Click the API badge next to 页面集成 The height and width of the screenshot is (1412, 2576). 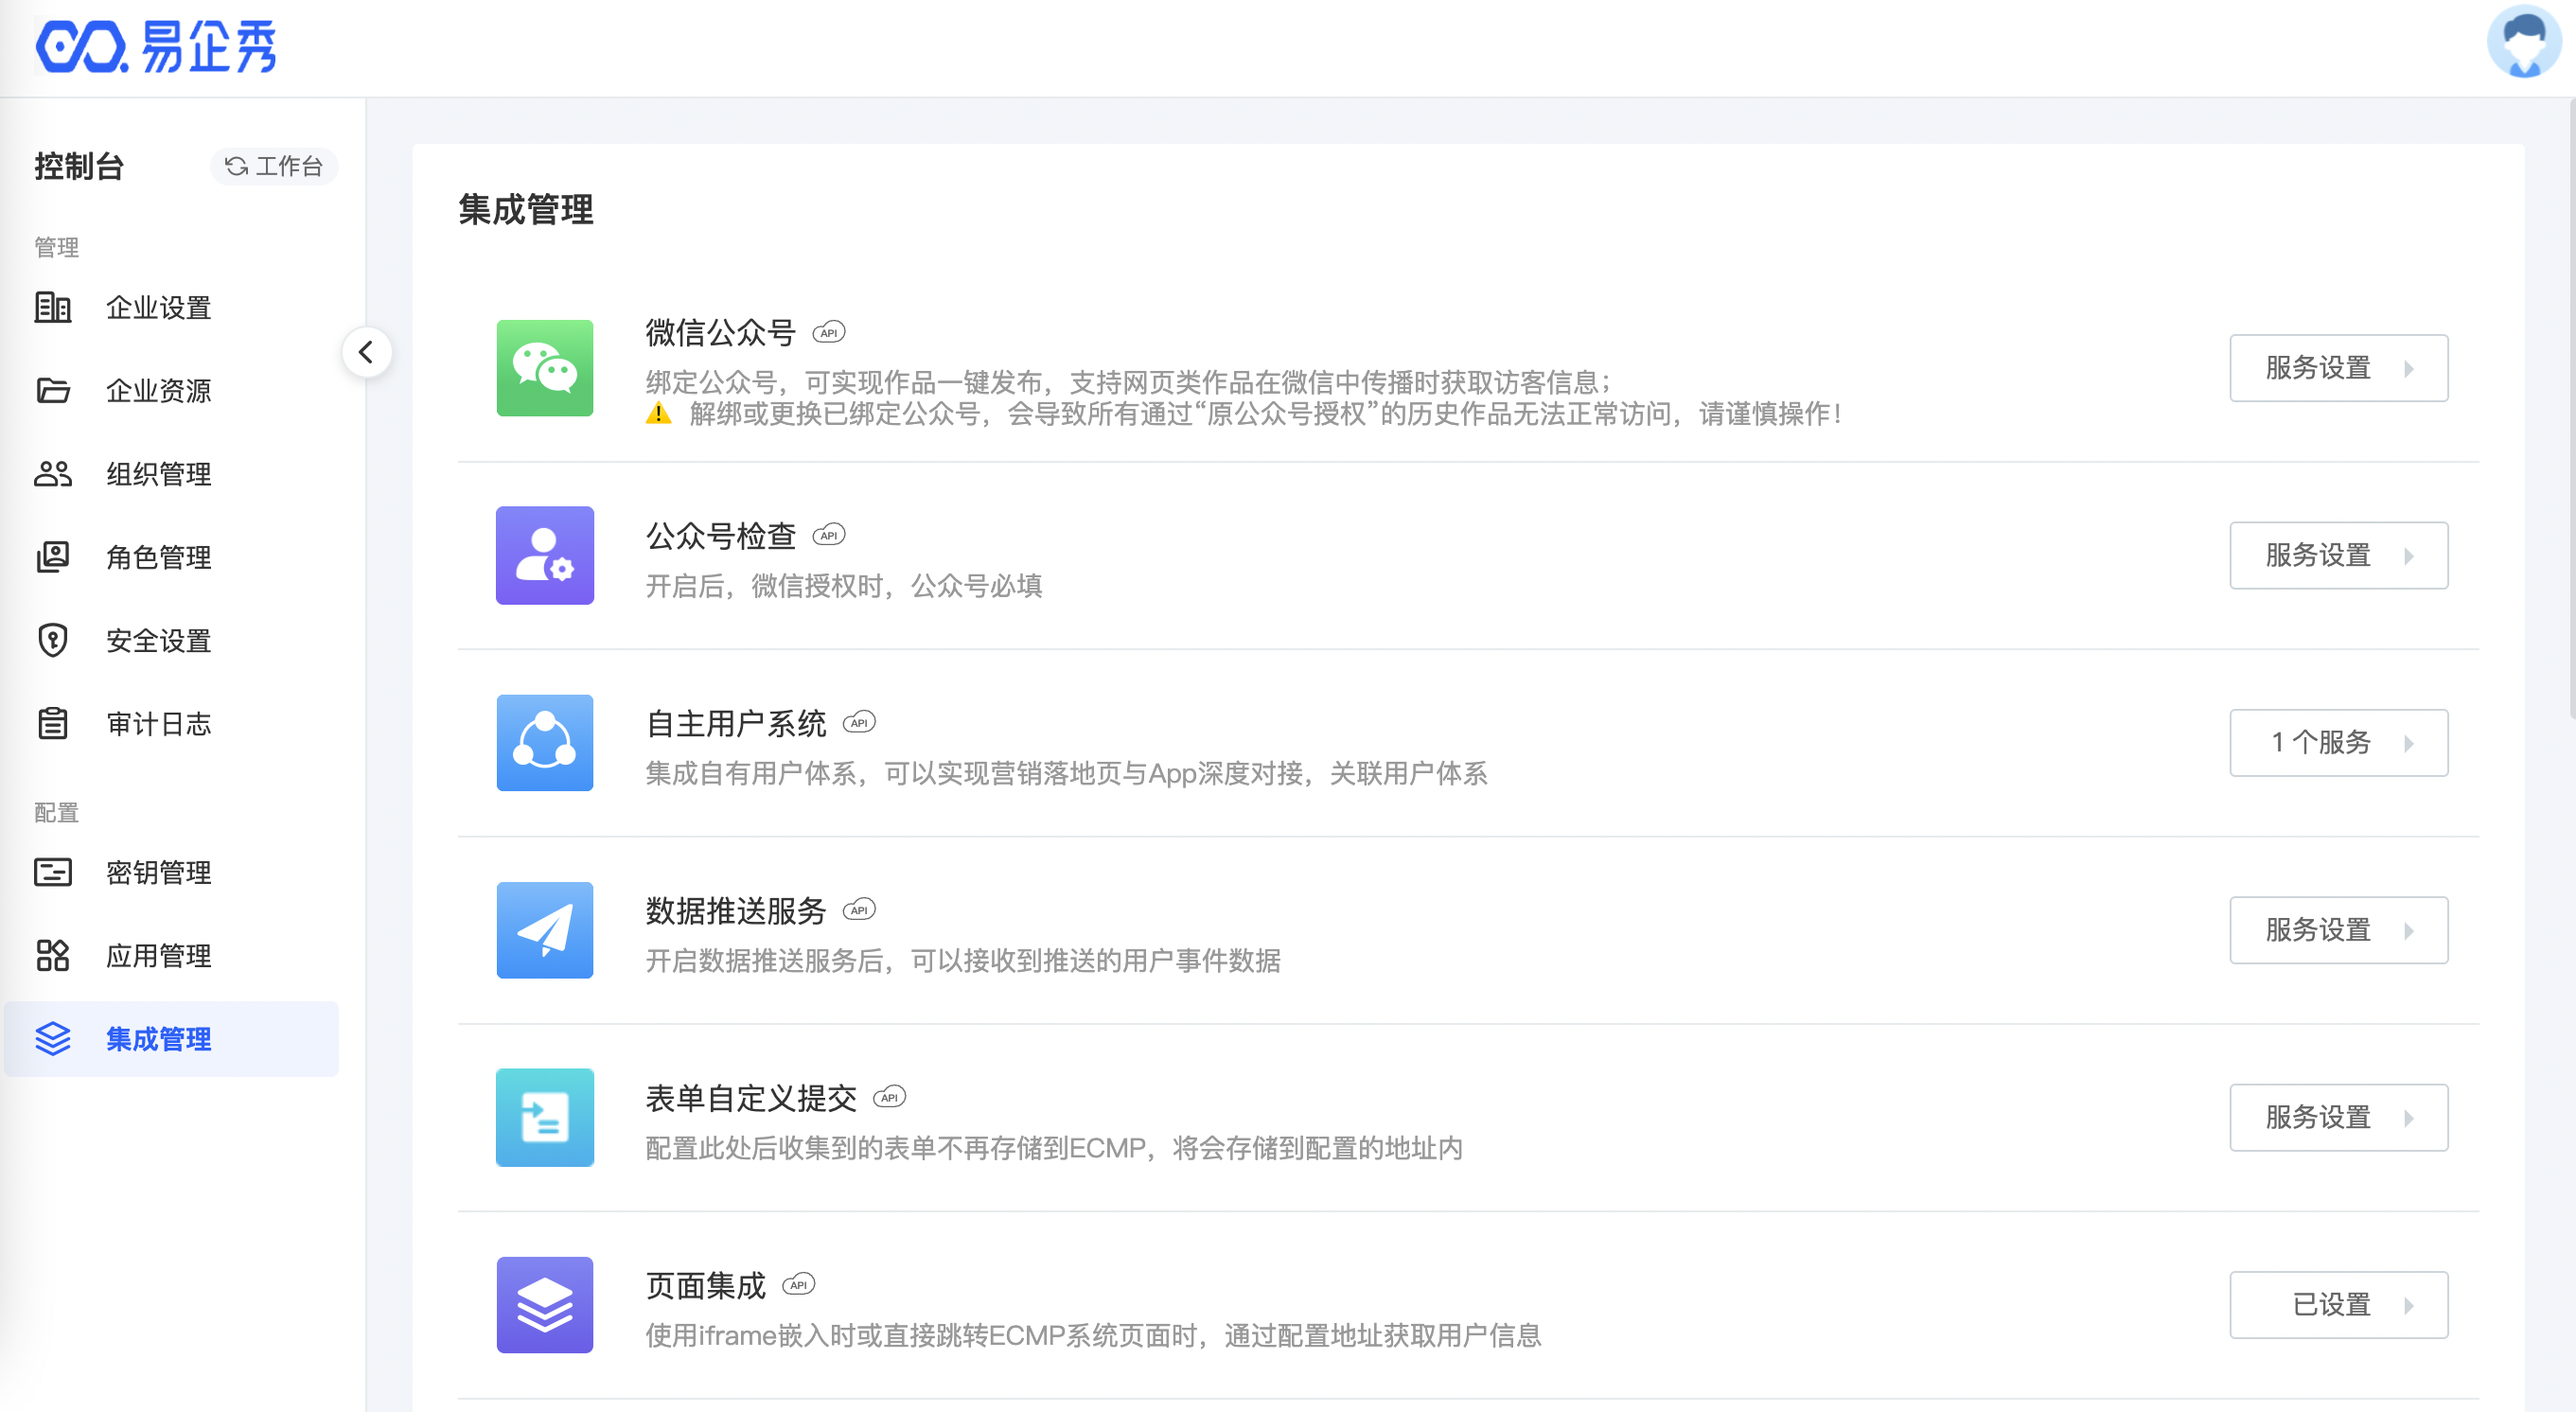point(799,1285)
